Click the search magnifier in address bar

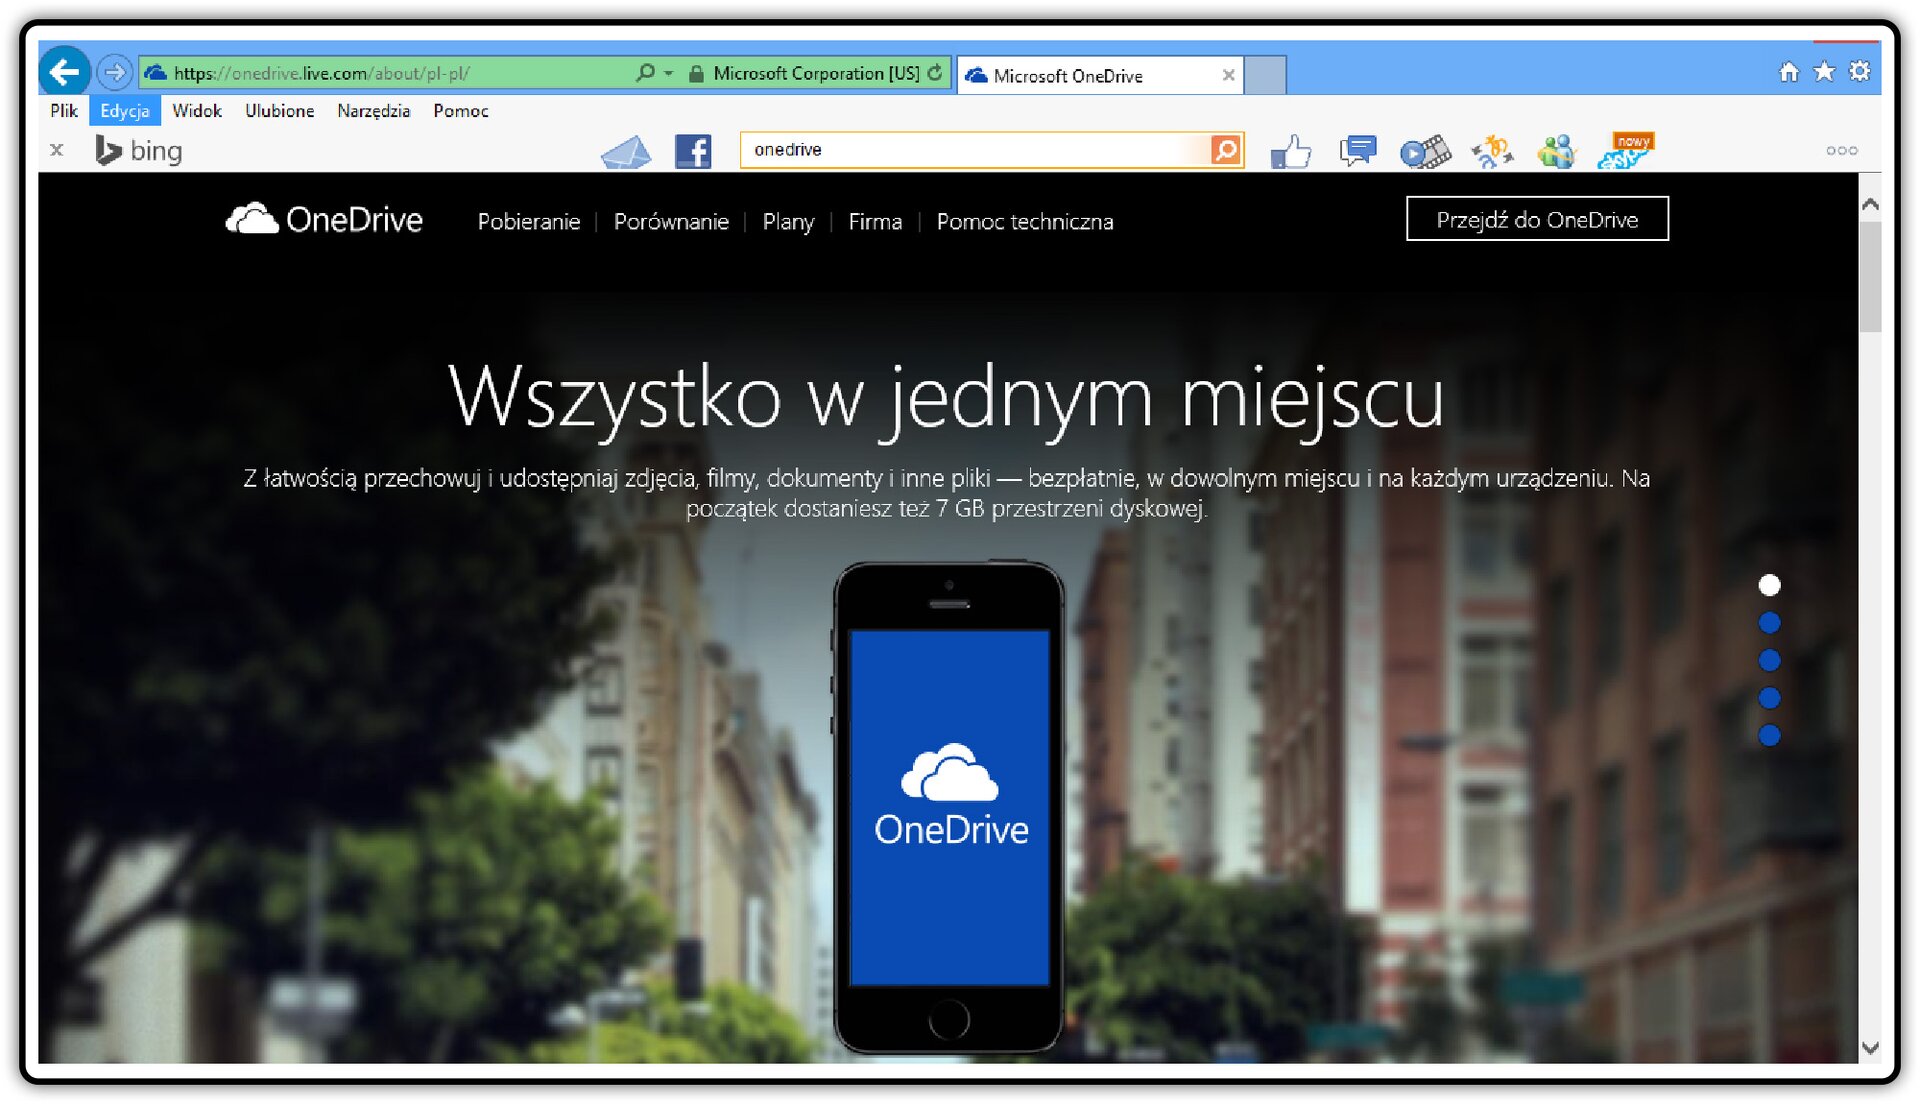click(x=646, y=72)
